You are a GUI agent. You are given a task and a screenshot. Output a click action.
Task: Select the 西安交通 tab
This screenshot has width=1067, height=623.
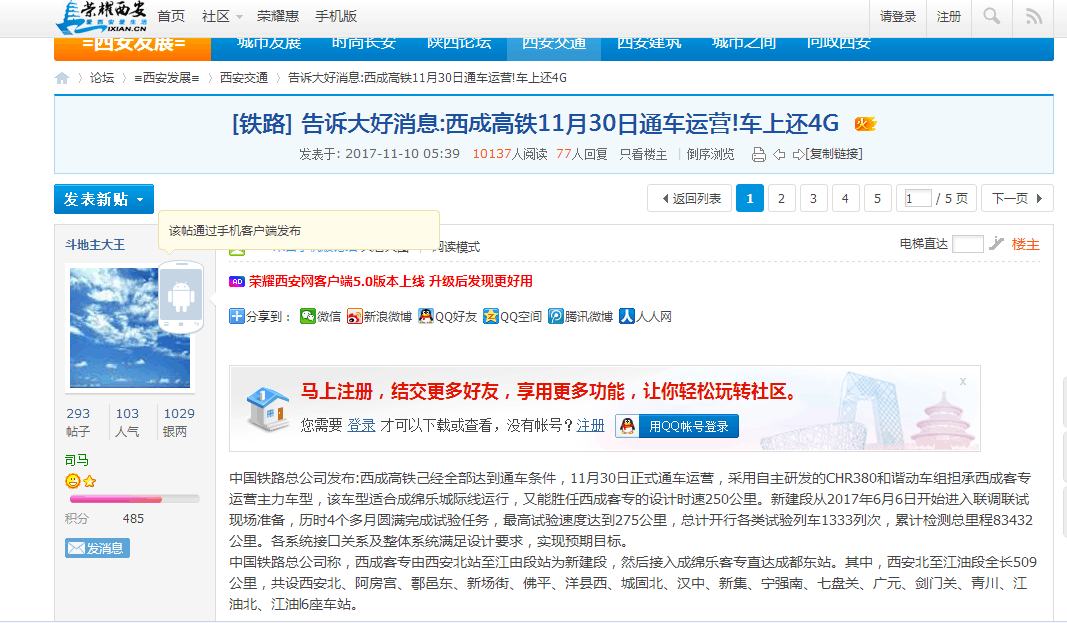point(547,43)
